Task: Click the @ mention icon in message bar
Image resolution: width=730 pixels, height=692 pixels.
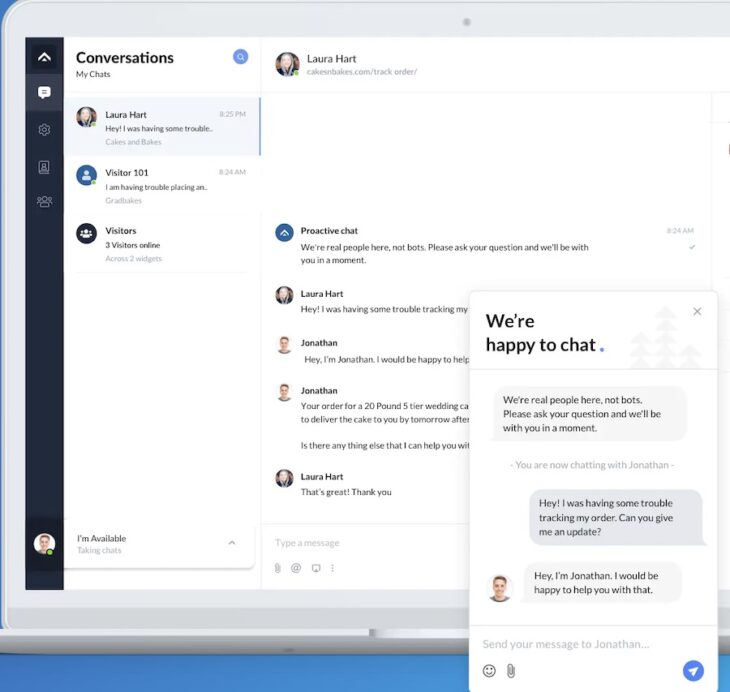Action: (x=296, y=568)
